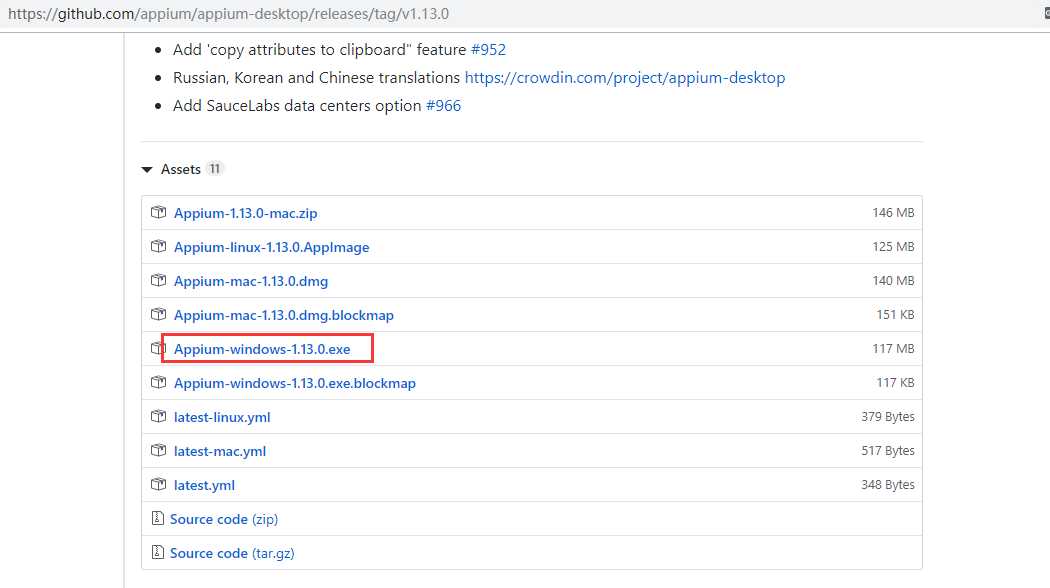Click the 379 Bytes size text
The image size is (1050, 588).
pos(887,417)
